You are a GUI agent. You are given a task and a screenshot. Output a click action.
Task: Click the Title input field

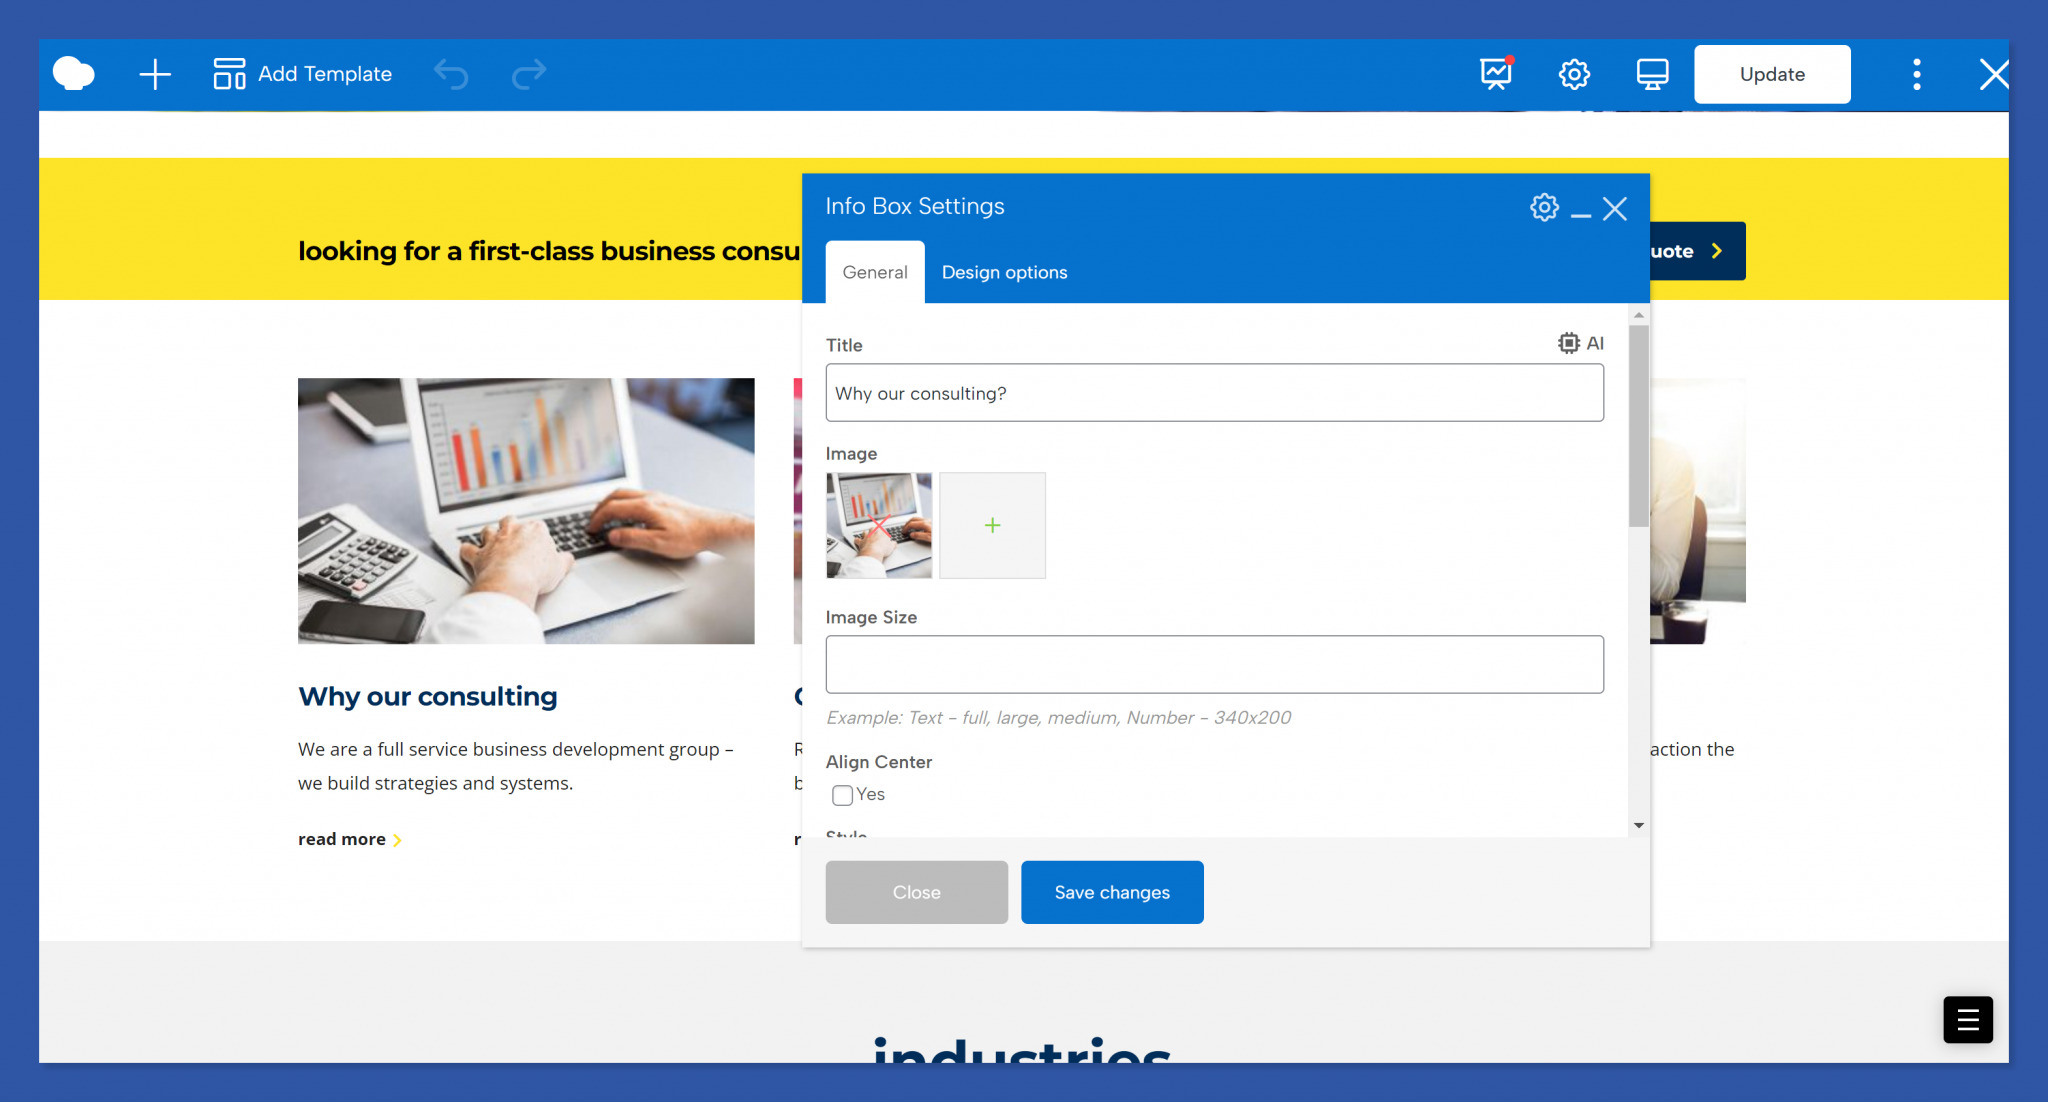(x=1214, y=393)
